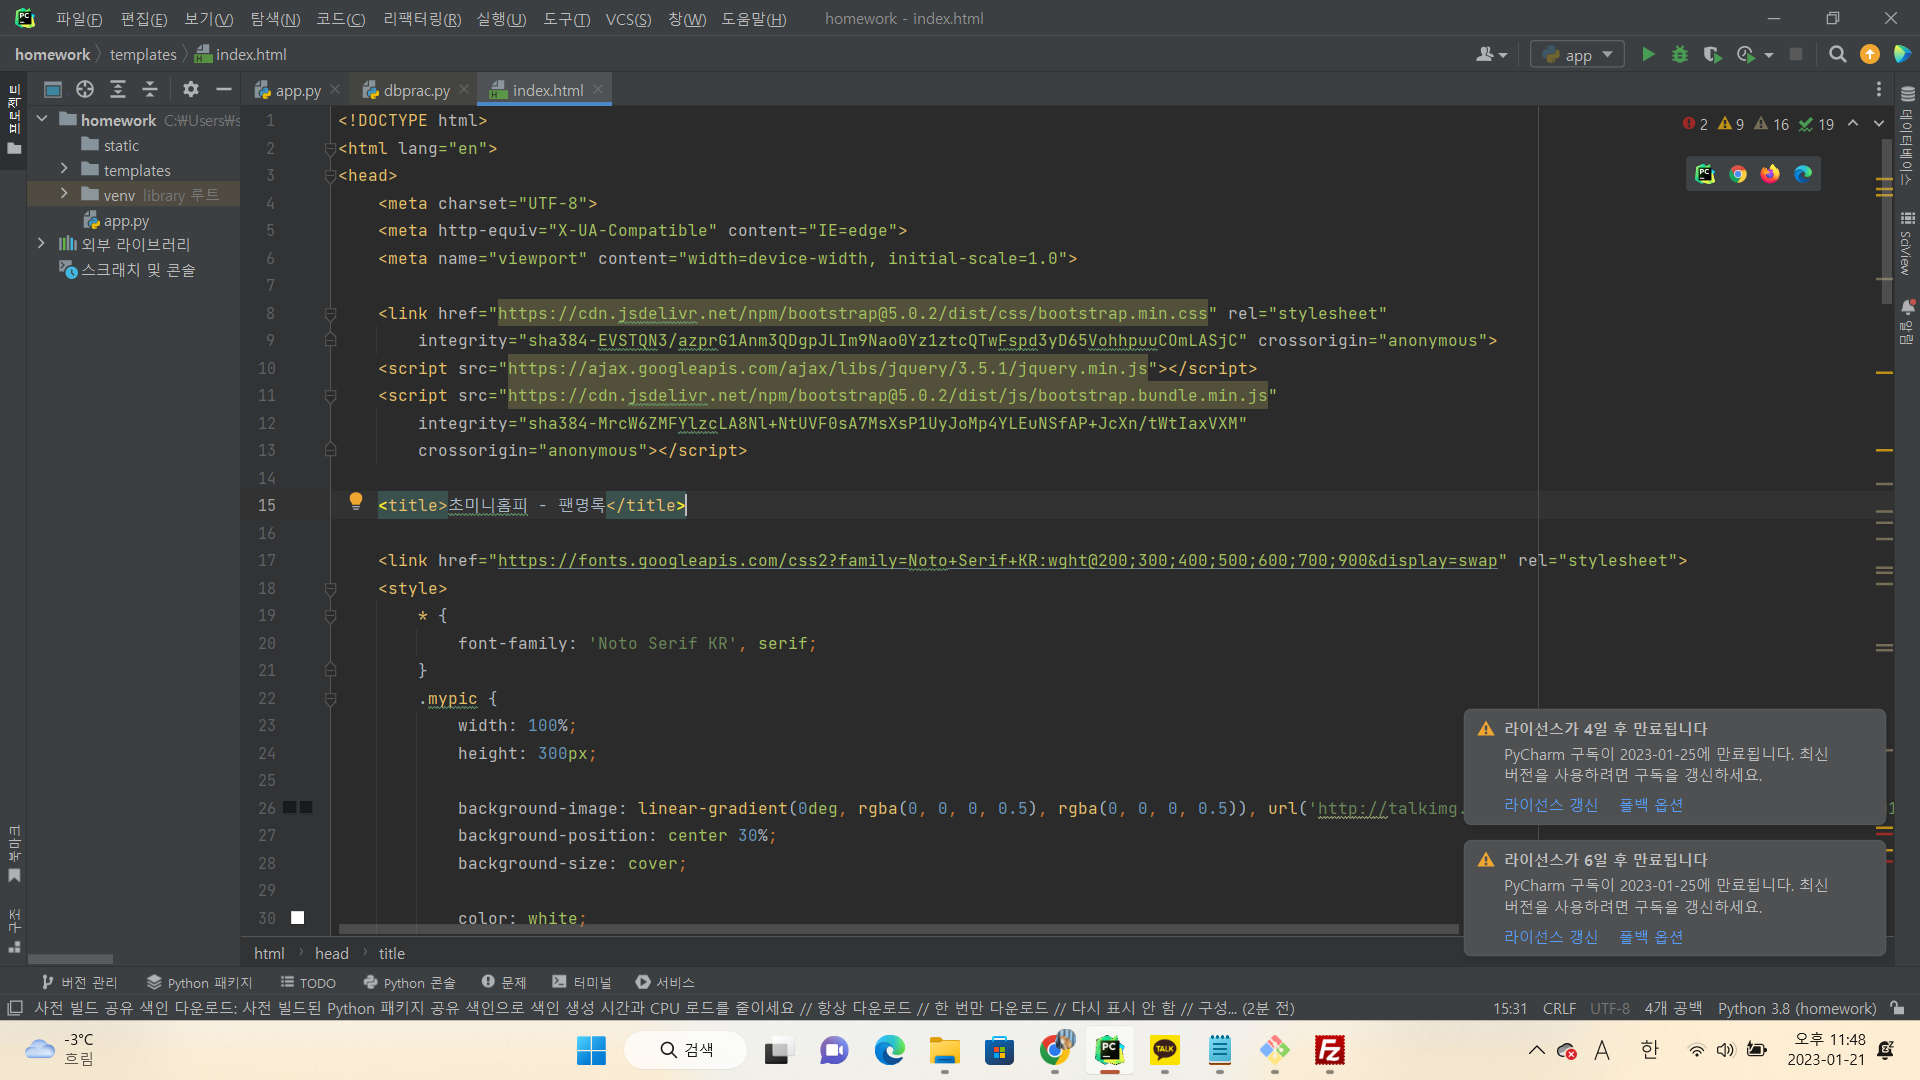Select the Python 3.8 (homework) interpreter widget

1796,1008
